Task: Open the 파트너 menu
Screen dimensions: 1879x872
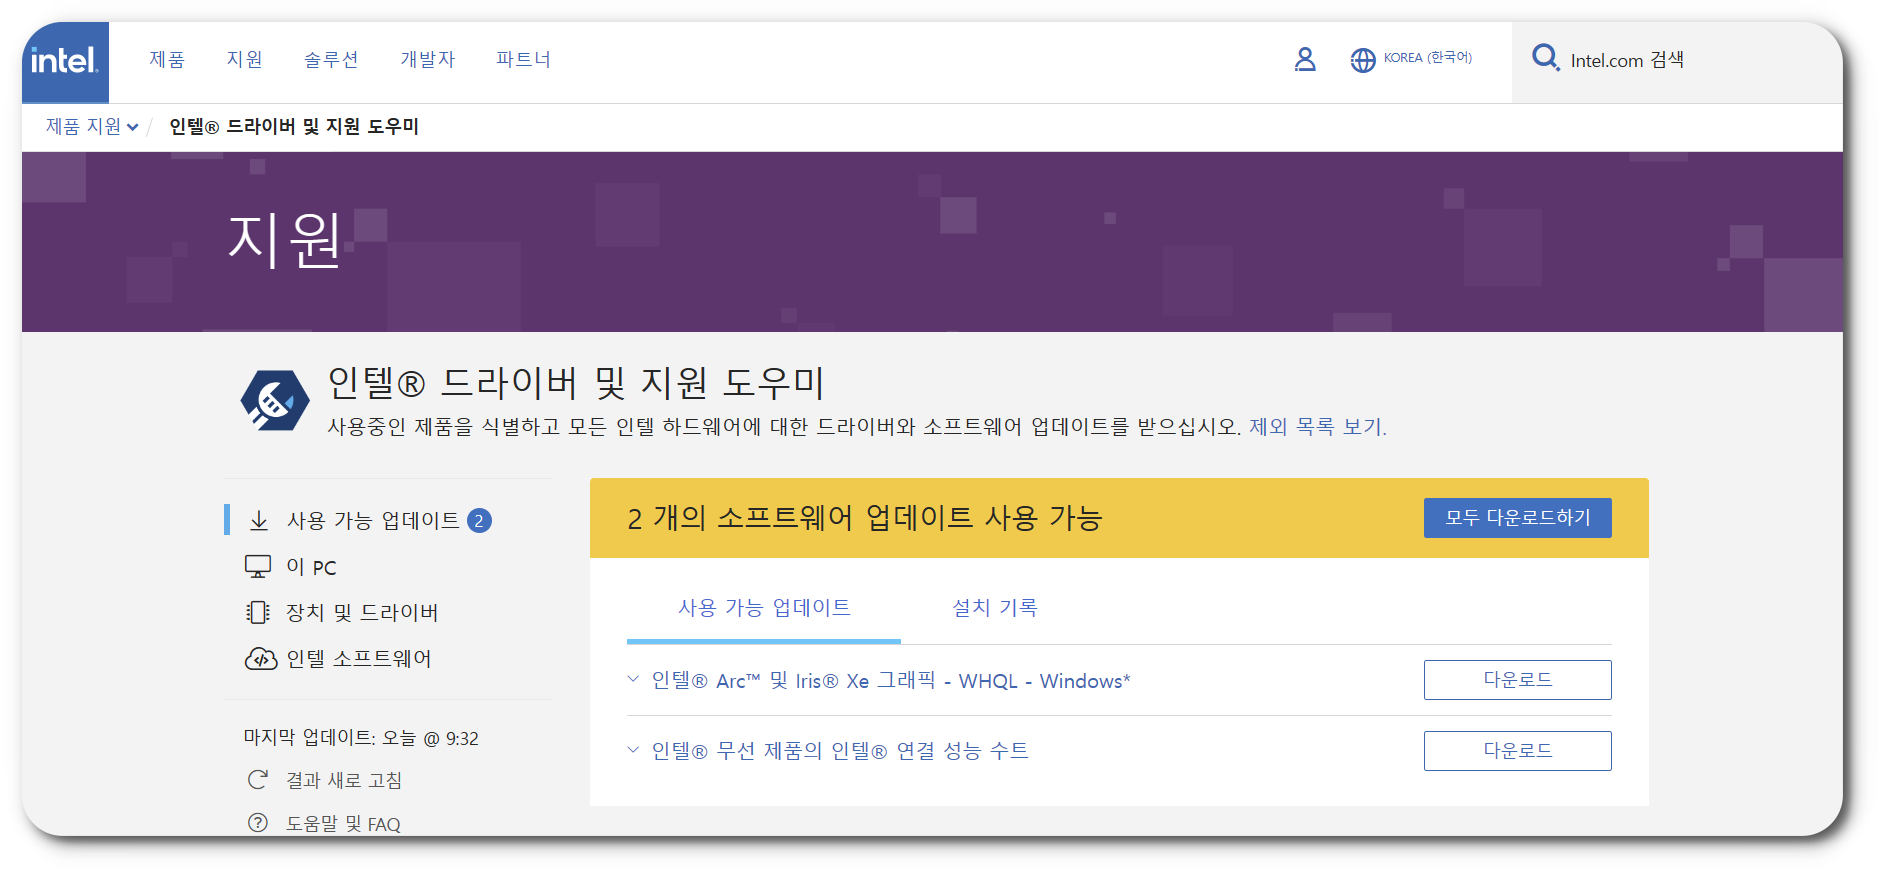Action: click(523, 60)
